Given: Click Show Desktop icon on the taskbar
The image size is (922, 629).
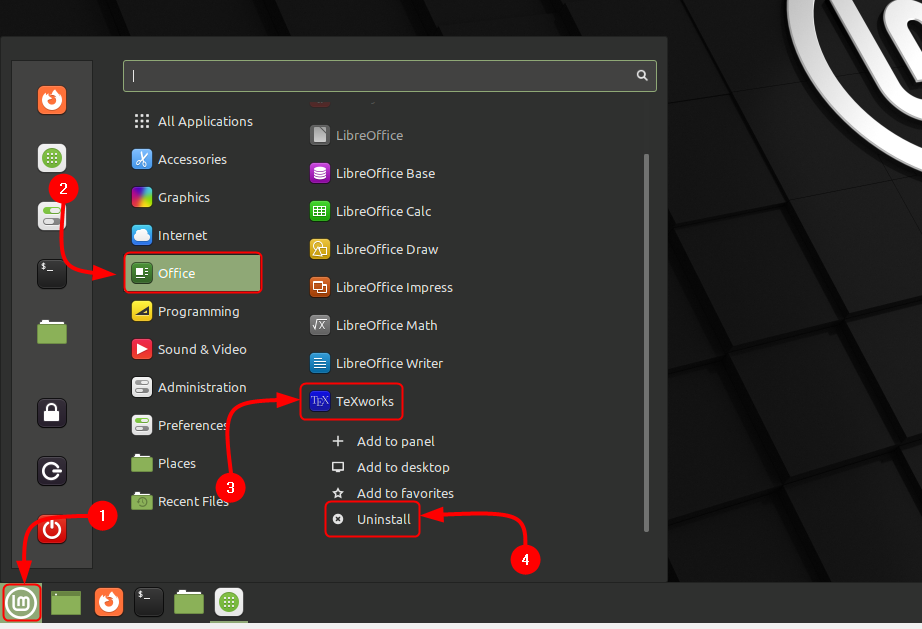Looking at the screenshot, I should click(x=66, y=603).
